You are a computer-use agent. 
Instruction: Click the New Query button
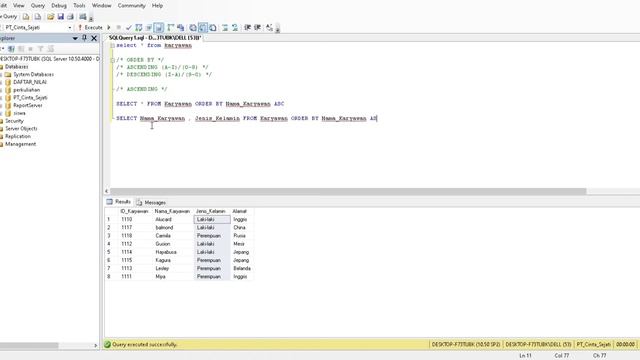click(x=9, y=16)
